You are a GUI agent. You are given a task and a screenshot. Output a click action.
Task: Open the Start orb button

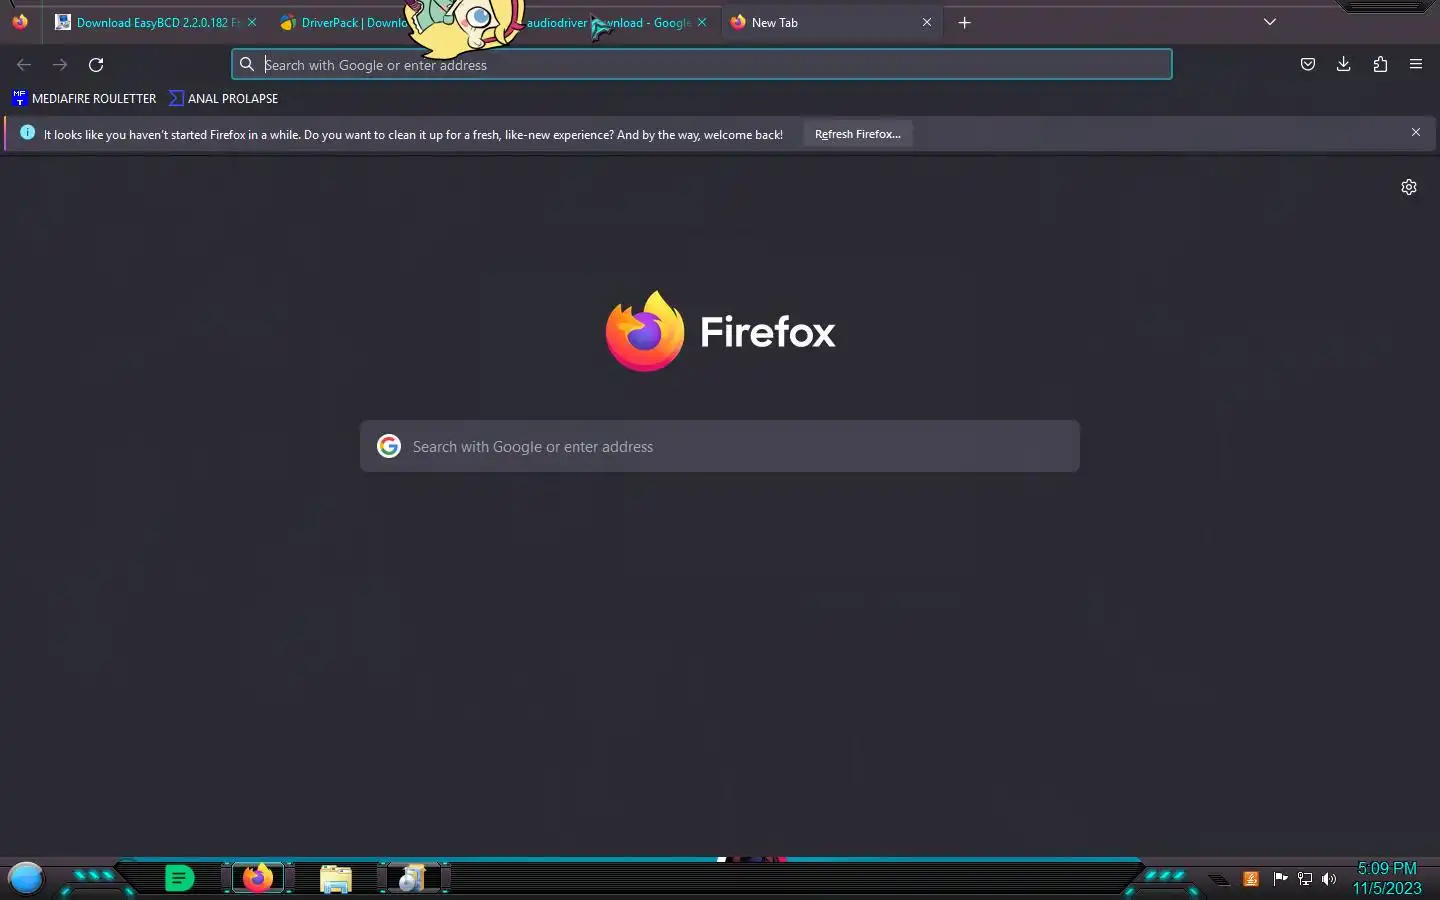(26, 878)
